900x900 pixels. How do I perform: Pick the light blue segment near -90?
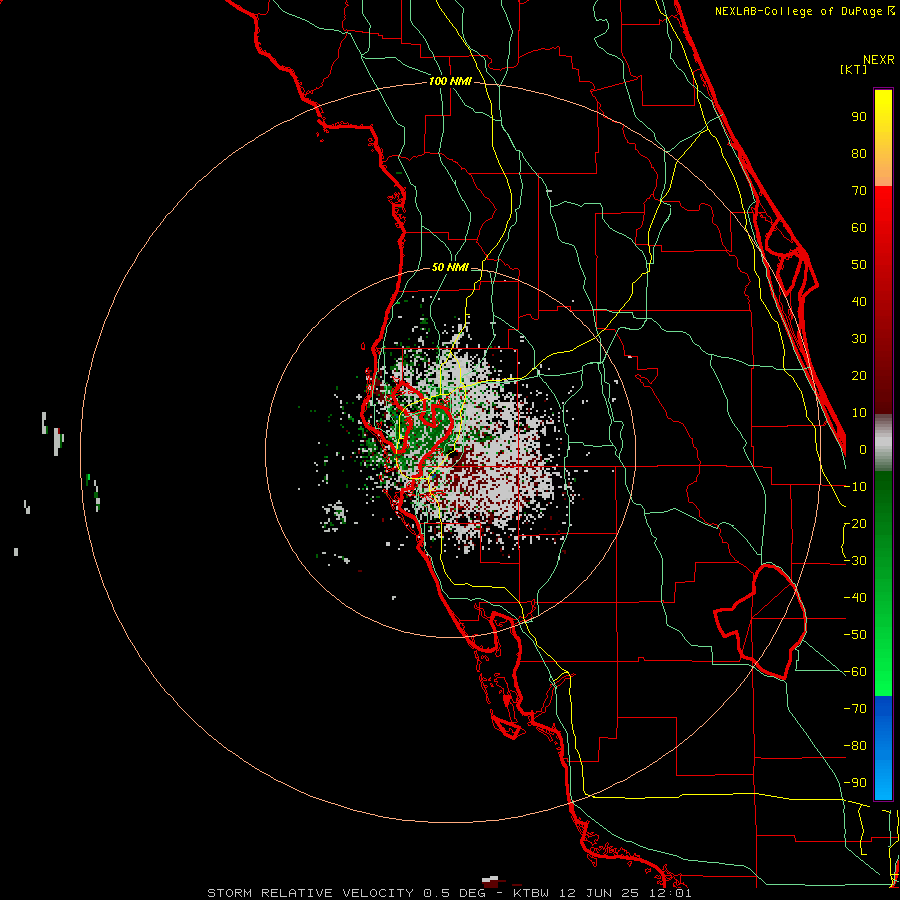(883, 781)
